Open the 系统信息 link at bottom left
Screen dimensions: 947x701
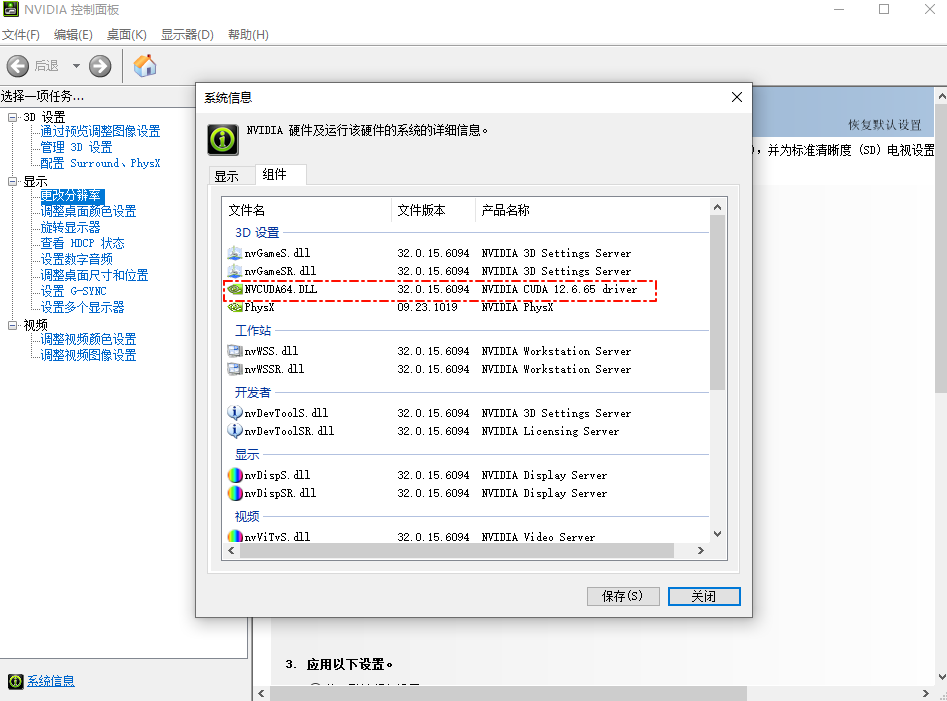coord(51,681)
